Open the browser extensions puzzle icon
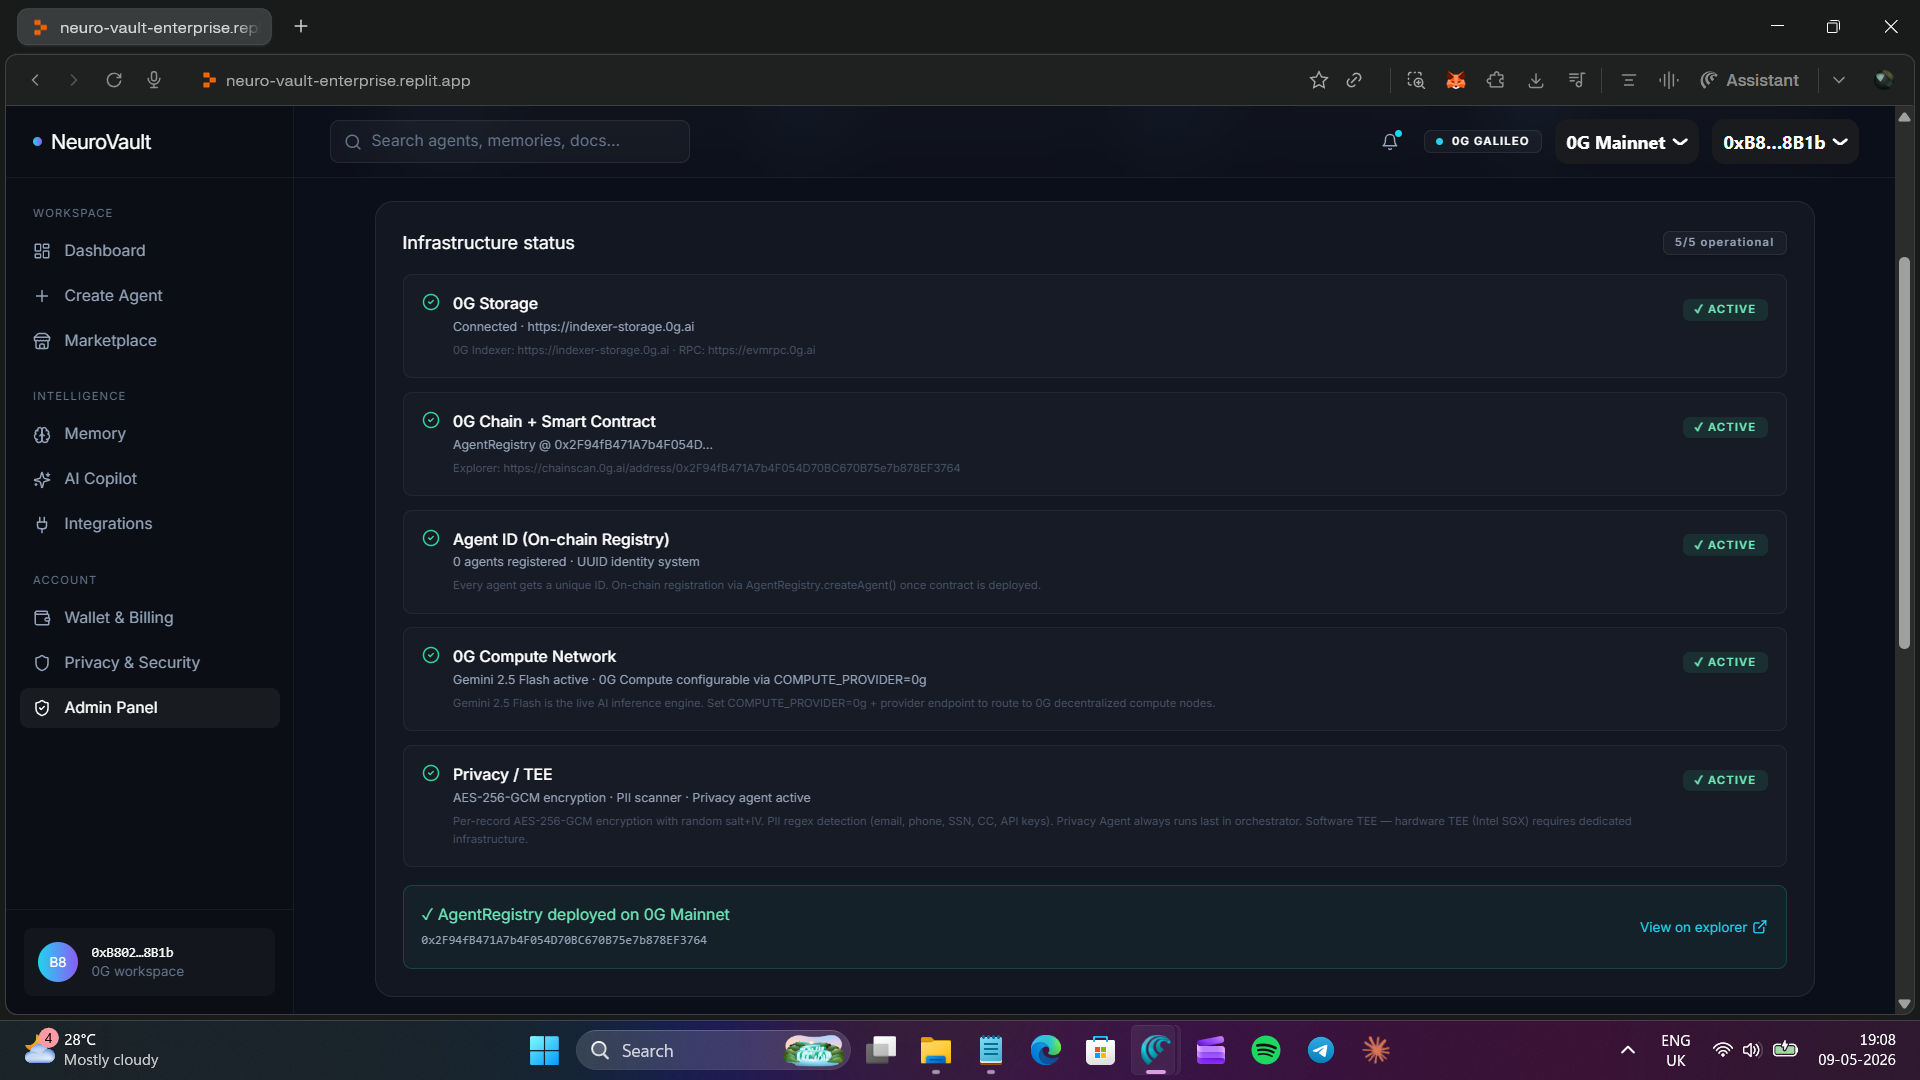1920x1080 pixels. click(x=1496, y=80)
